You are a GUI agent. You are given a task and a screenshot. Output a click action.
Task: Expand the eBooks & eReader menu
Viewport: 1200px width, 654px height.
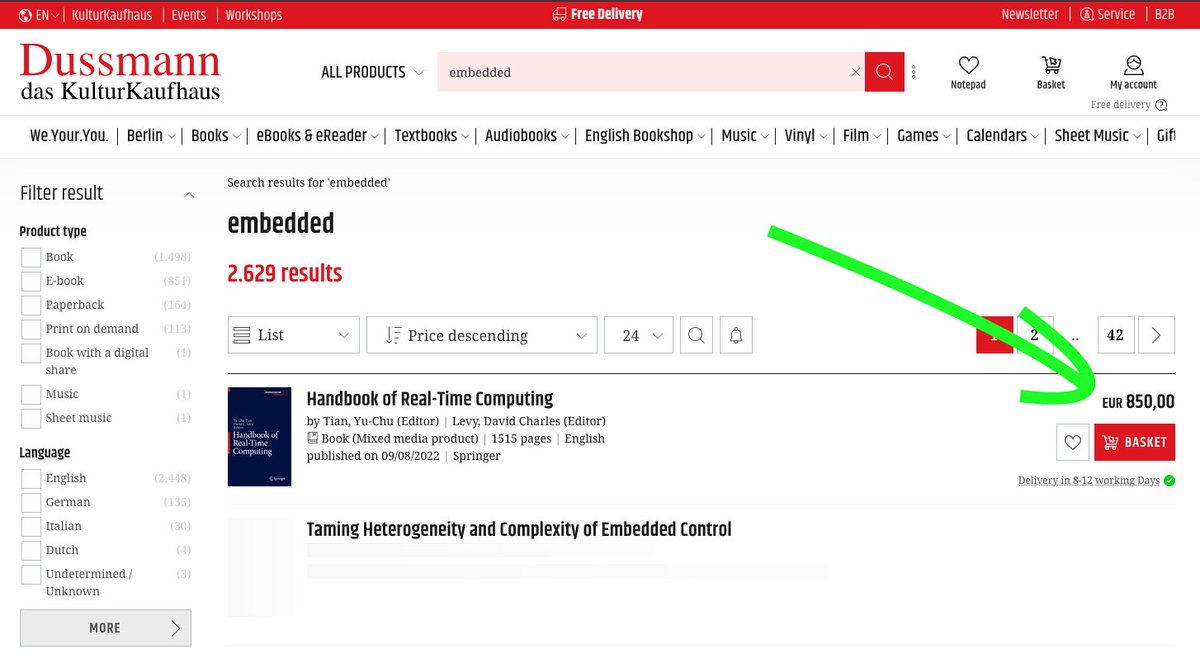pos(318,135)
